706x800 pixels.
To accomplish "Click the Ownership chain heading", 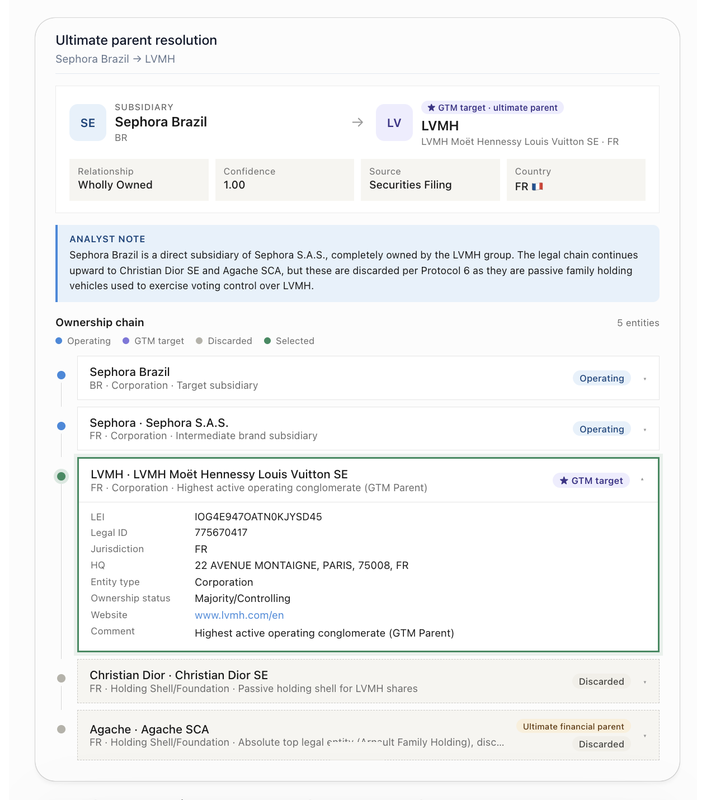I will [100, 322].
